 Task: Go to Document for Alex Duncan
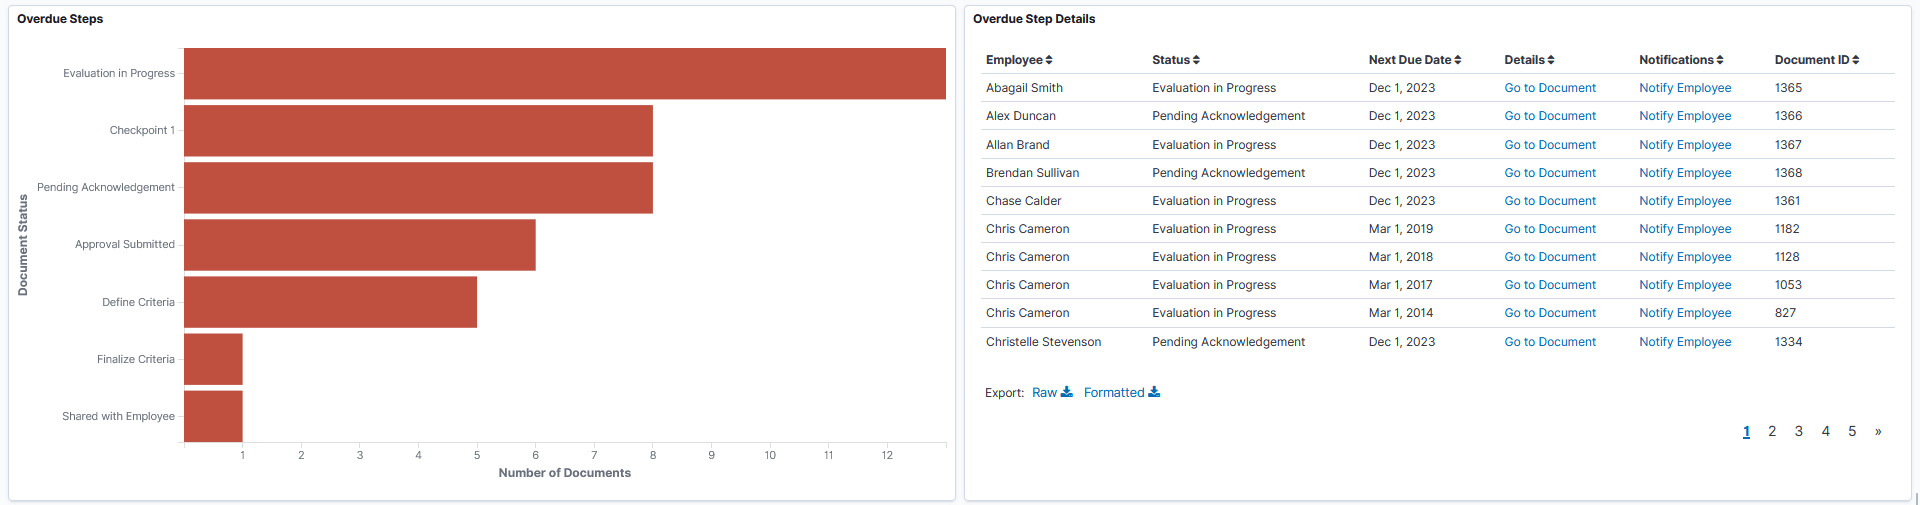[1550, 116]
